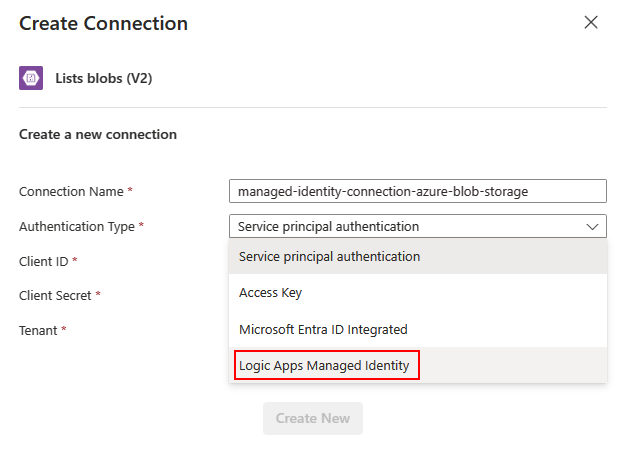Image resolution: width=630 pixels, height=450 pixels.
Task: Select Service principal authentication from the list
Action: click(330, 257)
